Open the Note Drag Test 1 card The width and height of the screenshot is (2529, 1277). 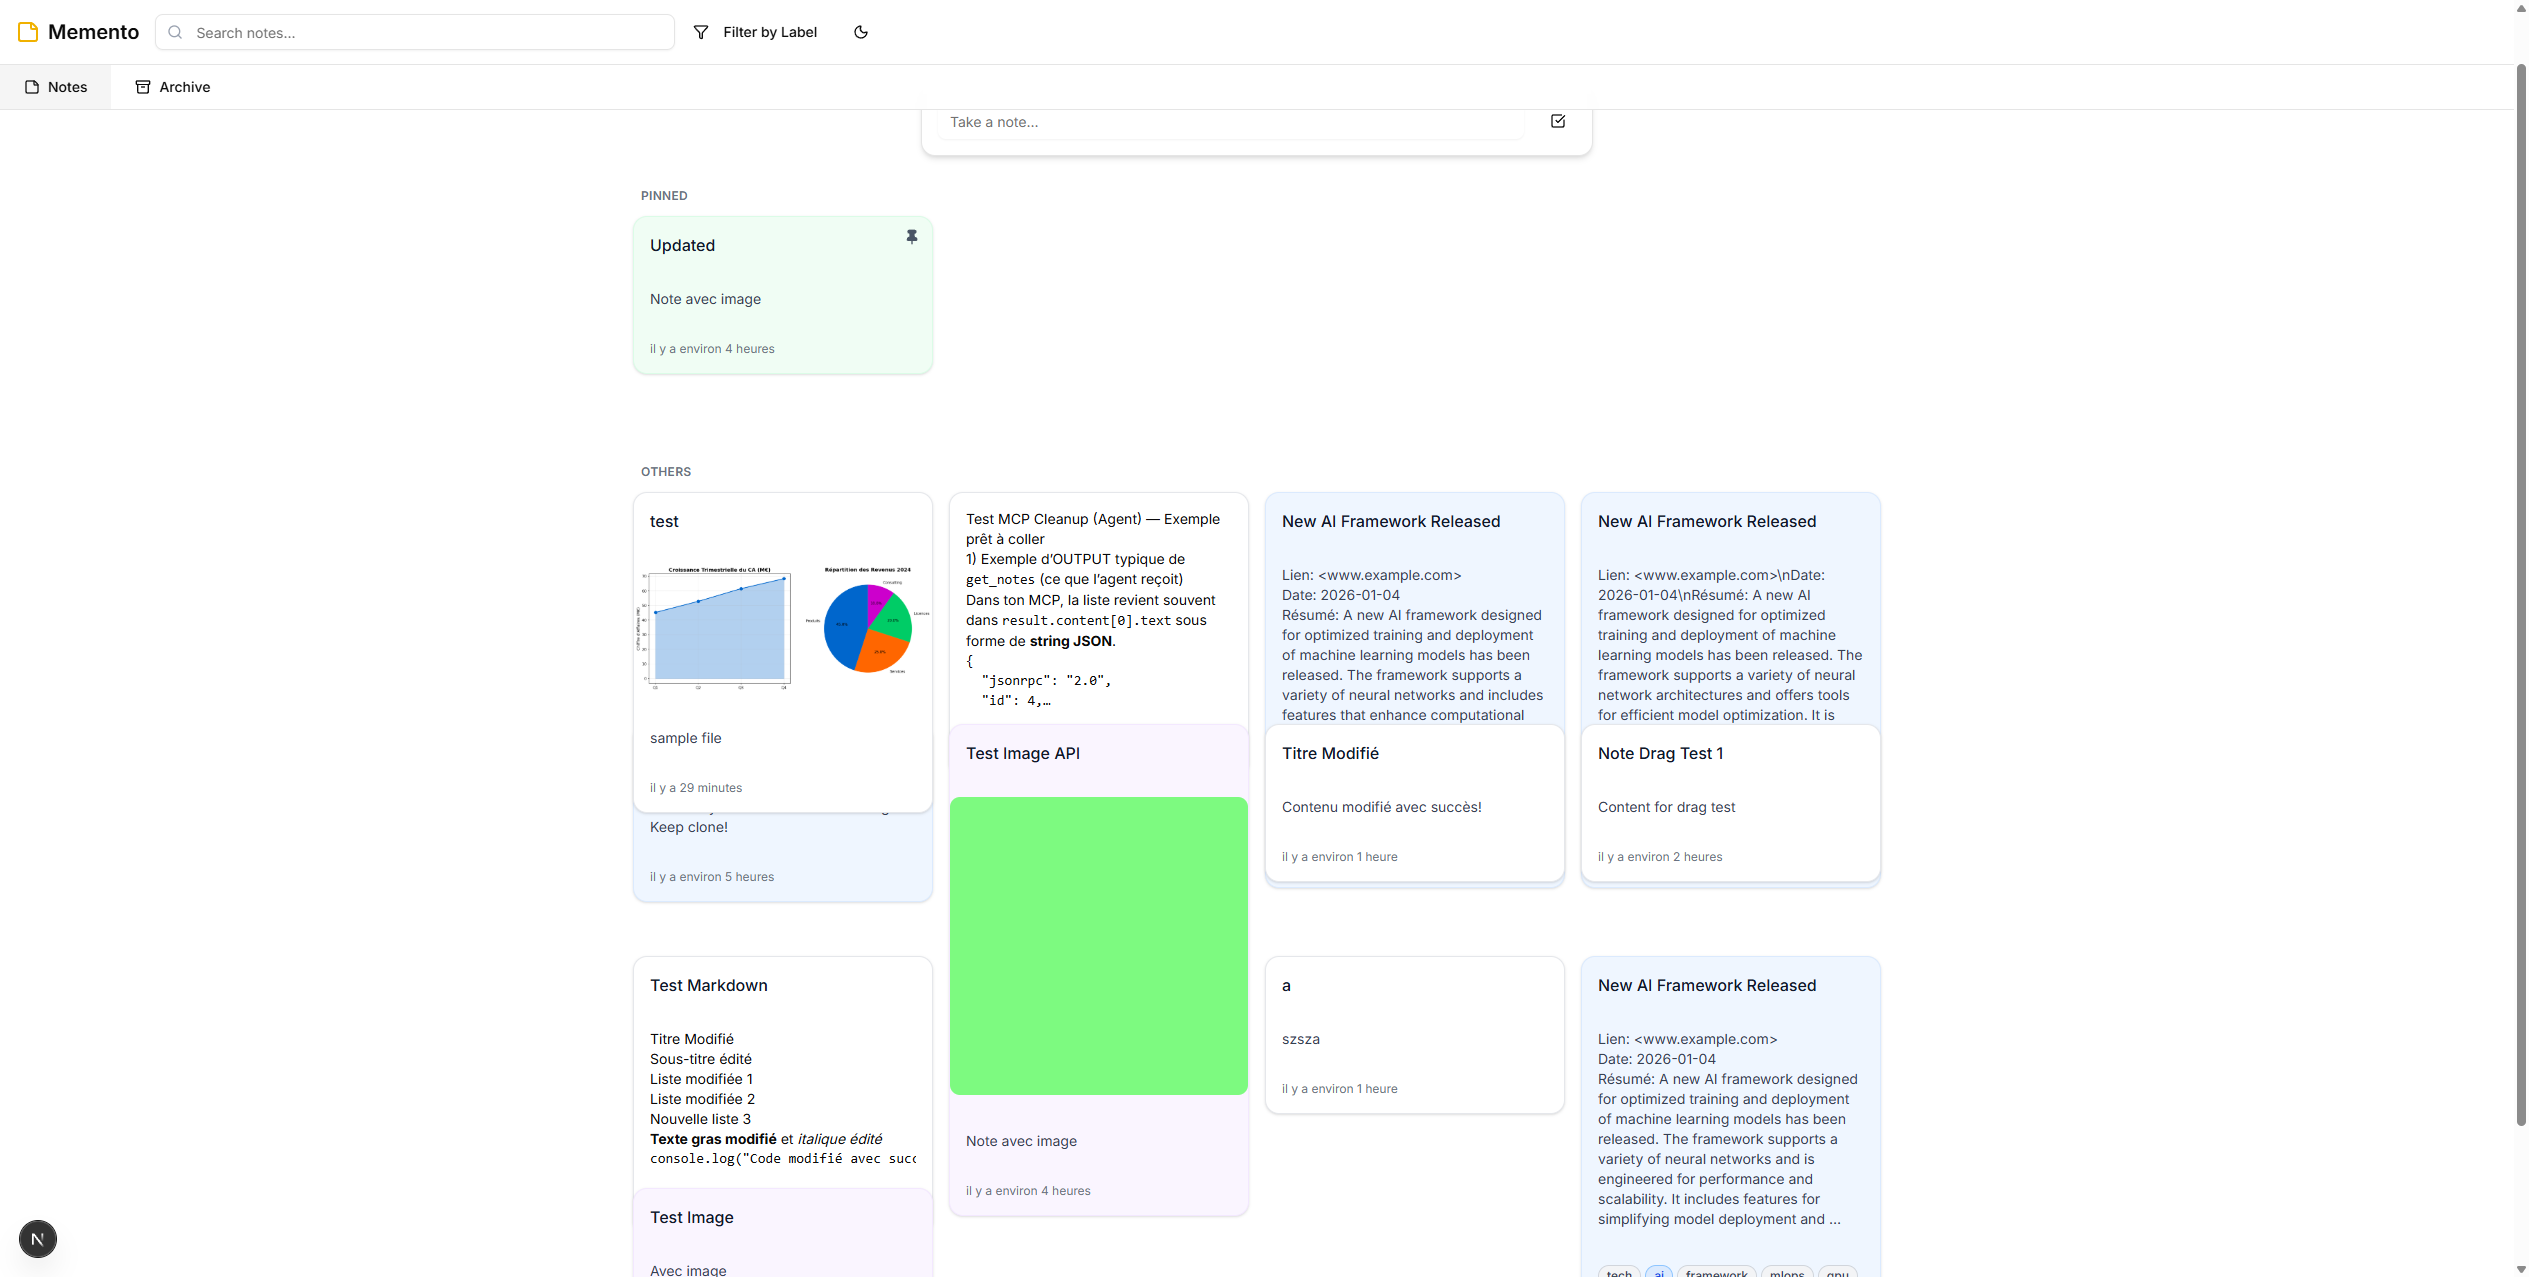click(x=1729, y=803)
